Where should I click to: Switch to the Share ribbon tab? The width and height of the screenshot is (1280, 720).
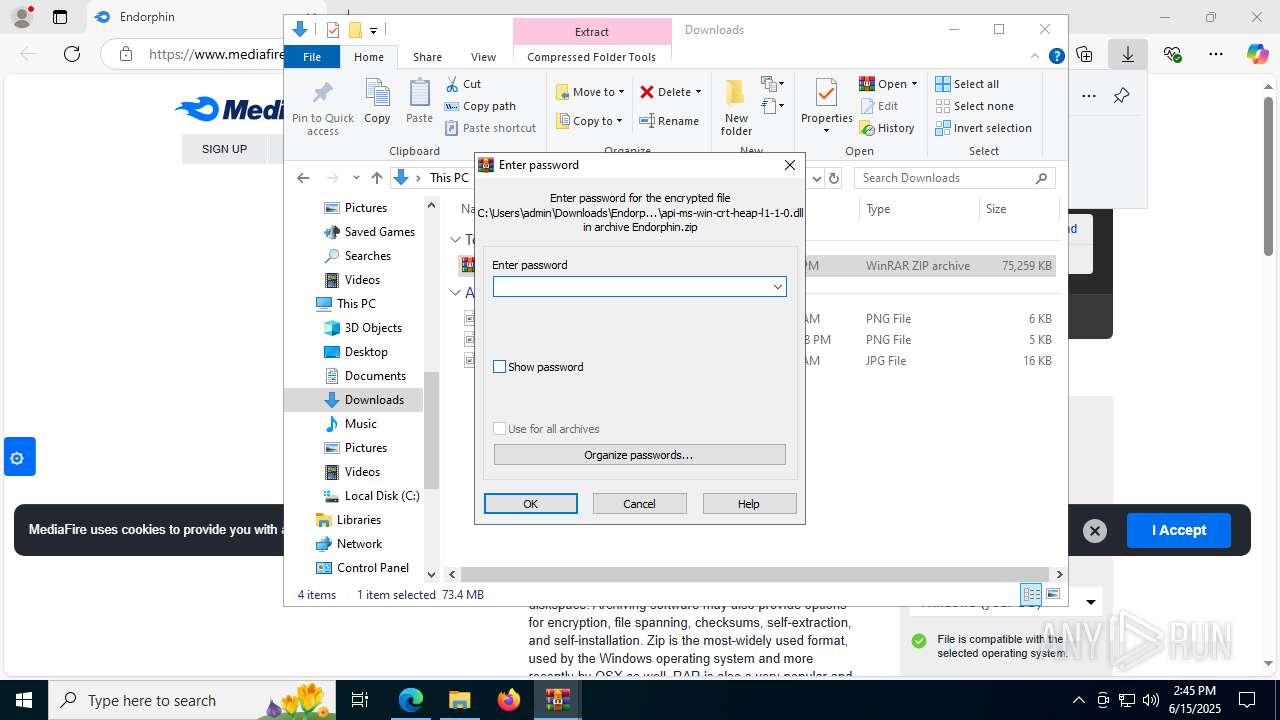pos(427,57)
